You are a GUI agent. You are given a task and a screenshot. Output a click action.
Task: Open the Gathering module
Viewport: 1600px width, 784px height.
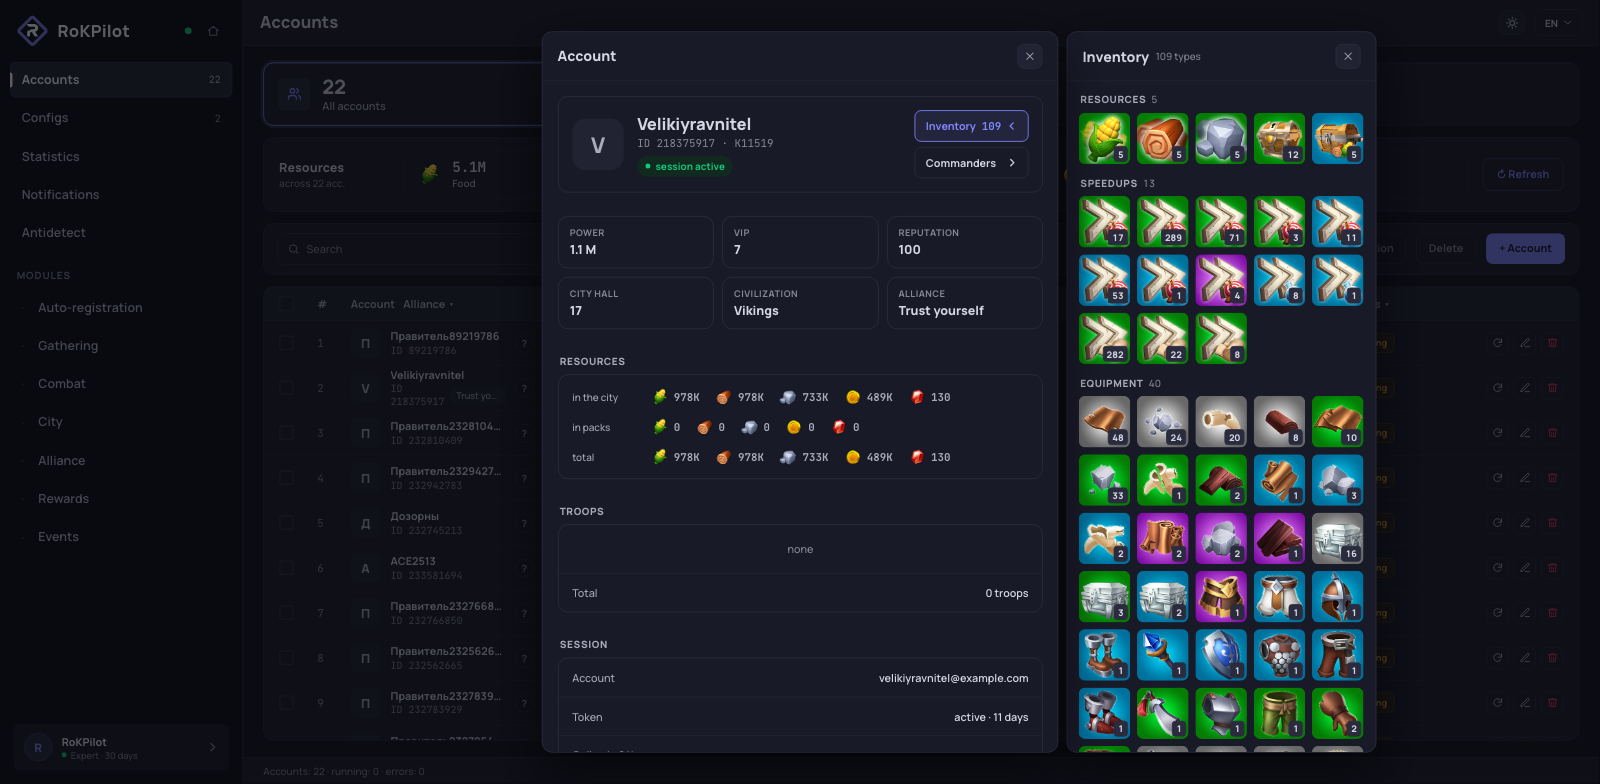pyautogui.click(x=121, y=346)
